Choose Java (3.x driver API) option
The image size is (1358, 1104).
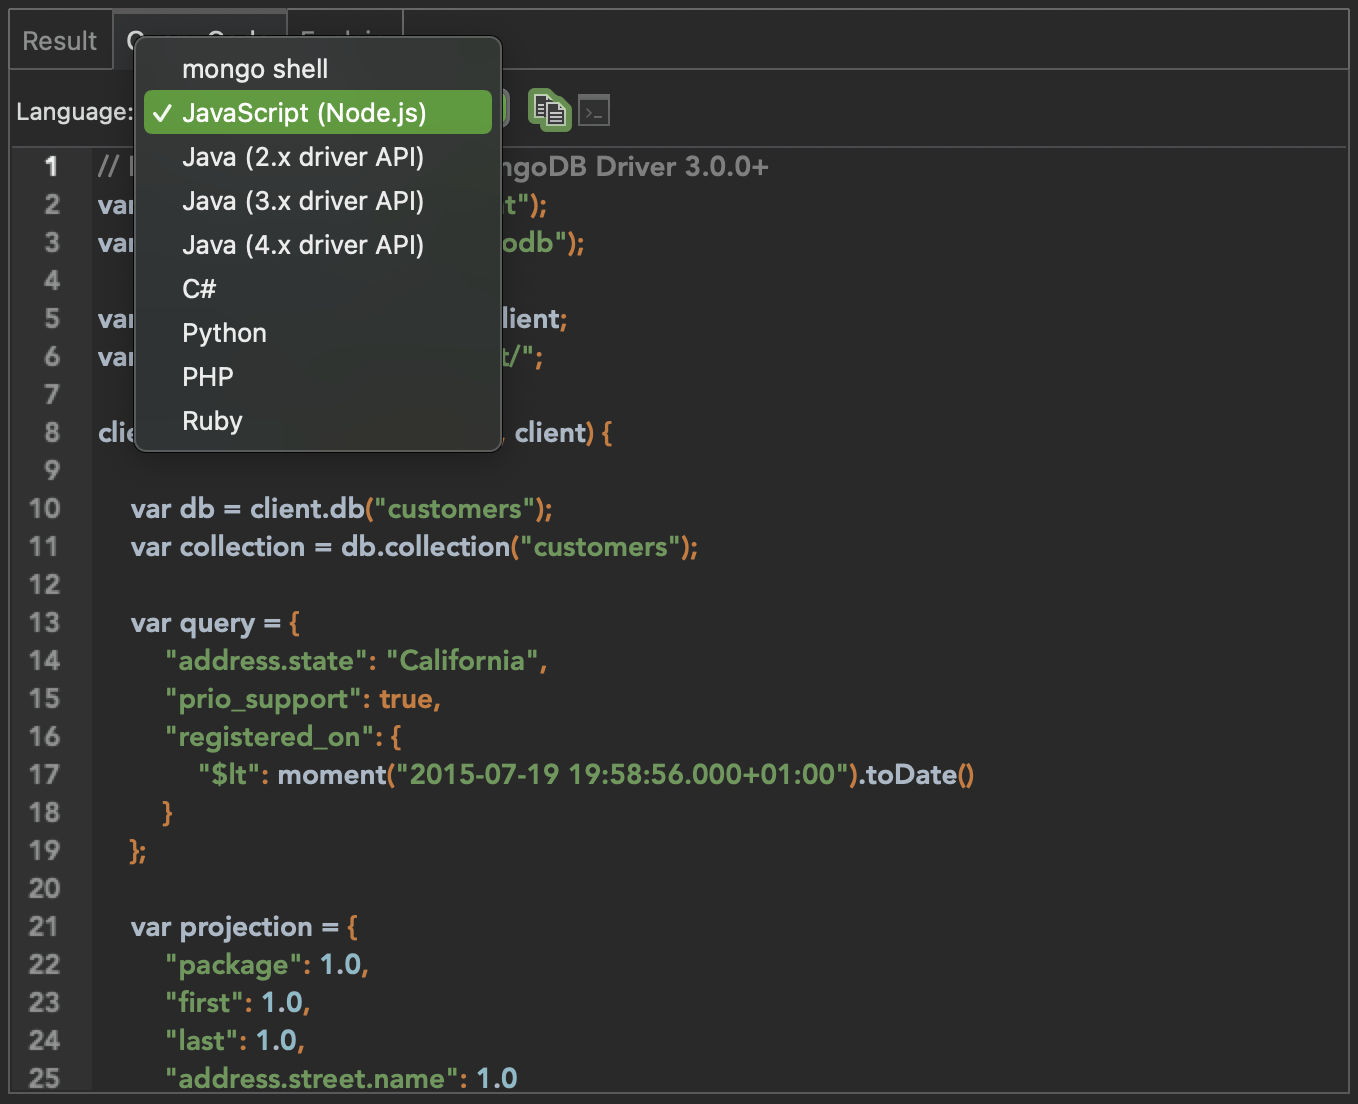[303, 201]
